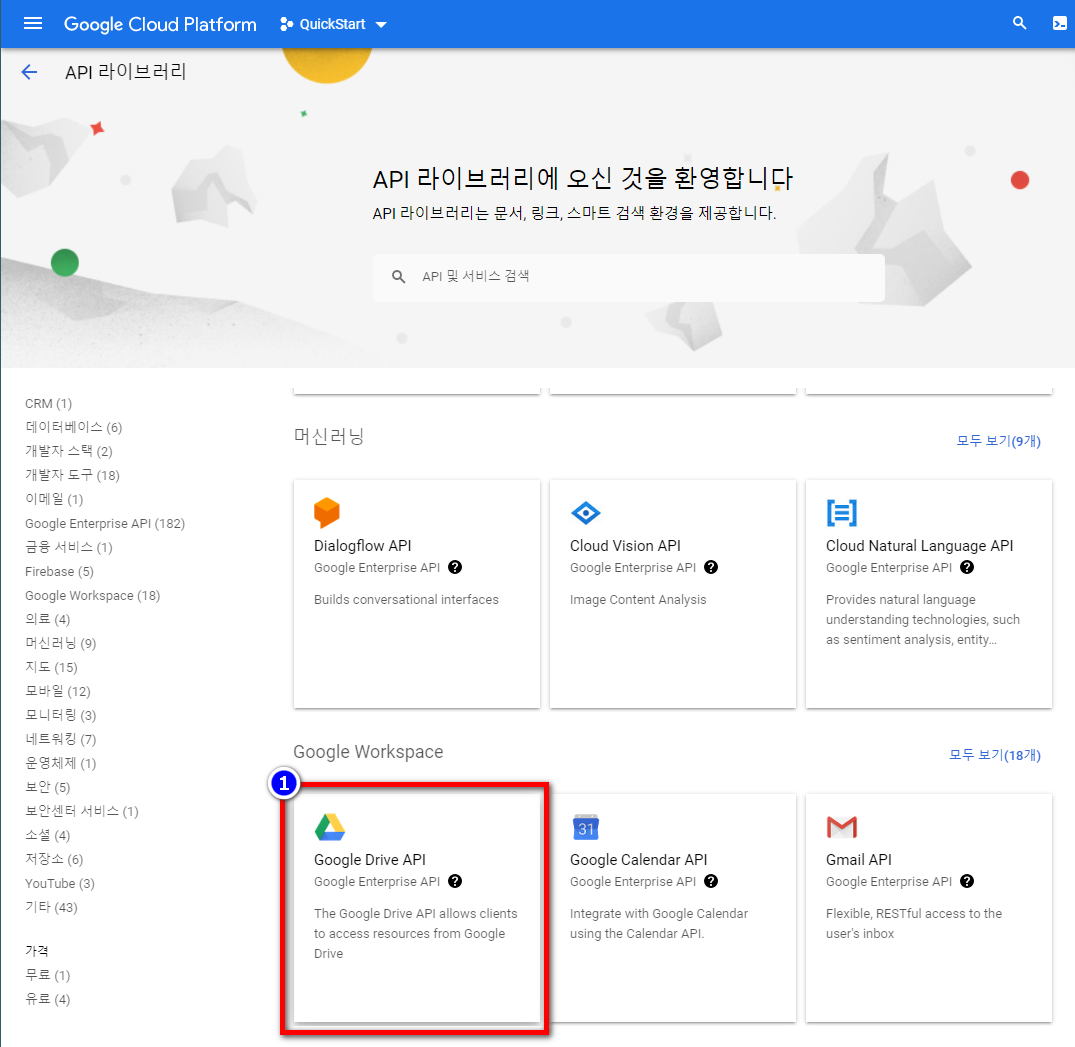The image size is (1075, 1047).
Task: Select 모바일 (12) filter
Action: point(58,691)
